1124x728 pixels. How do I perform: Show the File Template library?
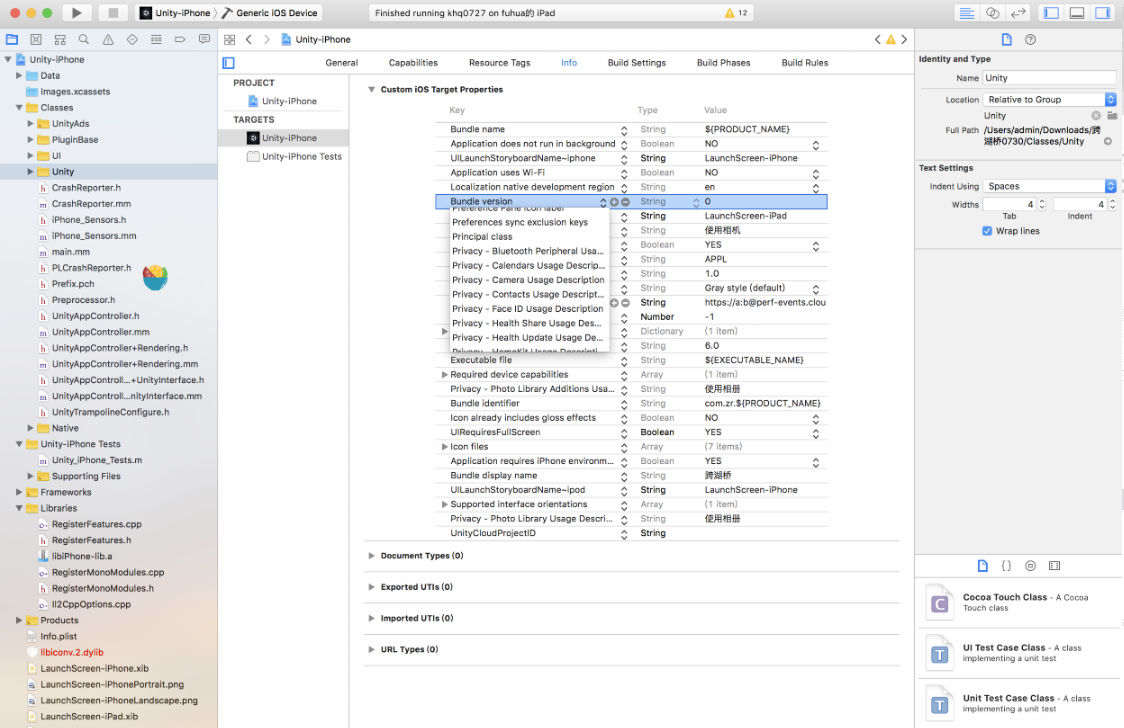pos(982,565)
